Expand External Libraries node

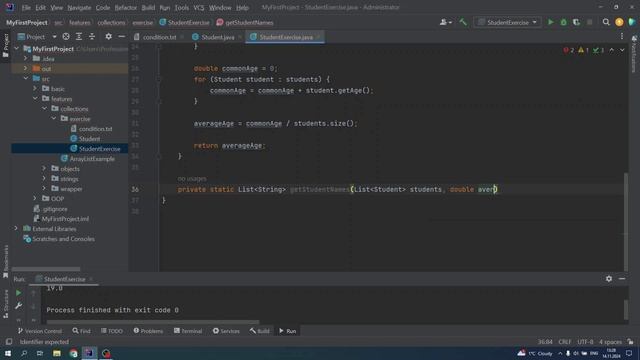click(x=16, y=229)
